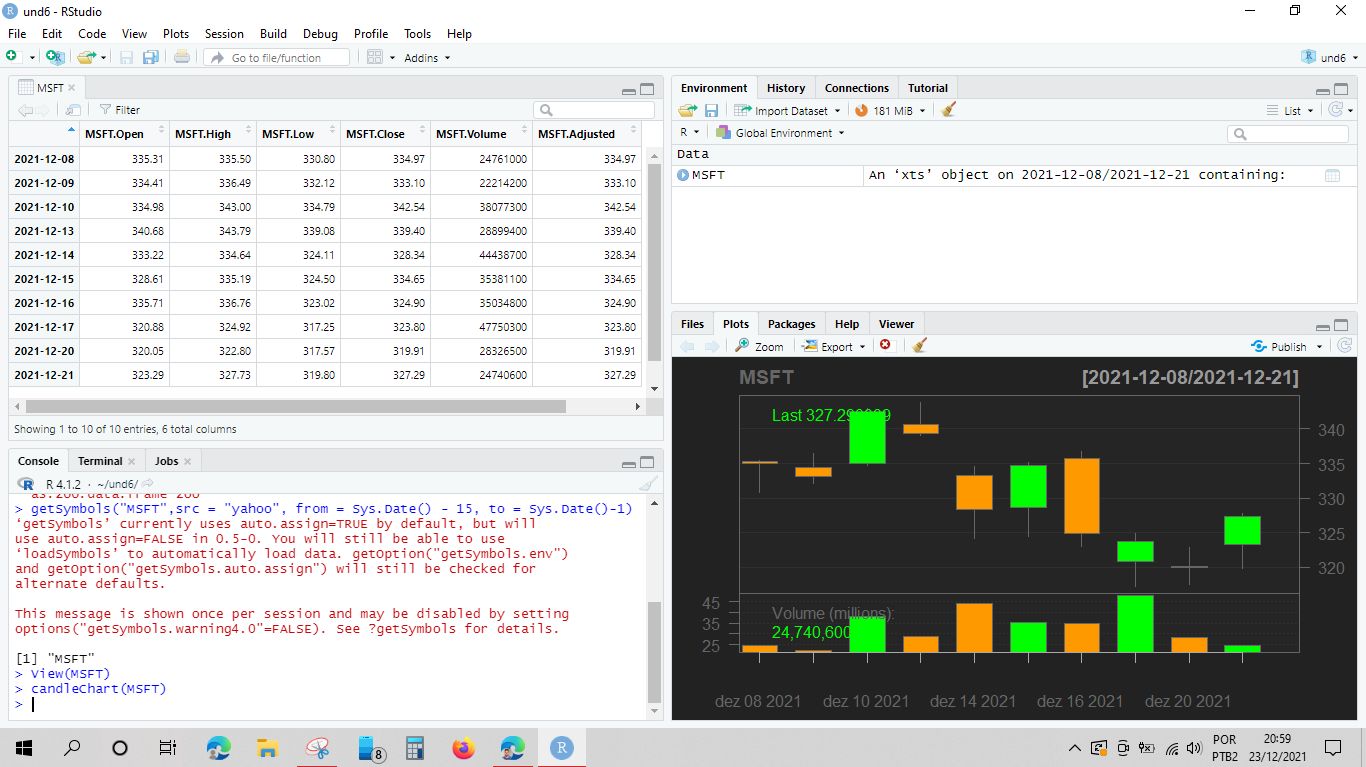1366x767 pixels.
Task: Click the Show in new window icon
Action: tap(73, 110)
